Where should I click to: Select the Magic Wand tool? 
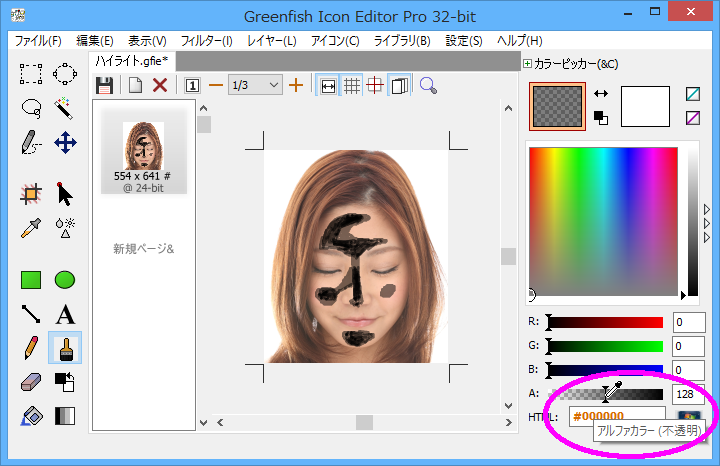click(65, 107)
